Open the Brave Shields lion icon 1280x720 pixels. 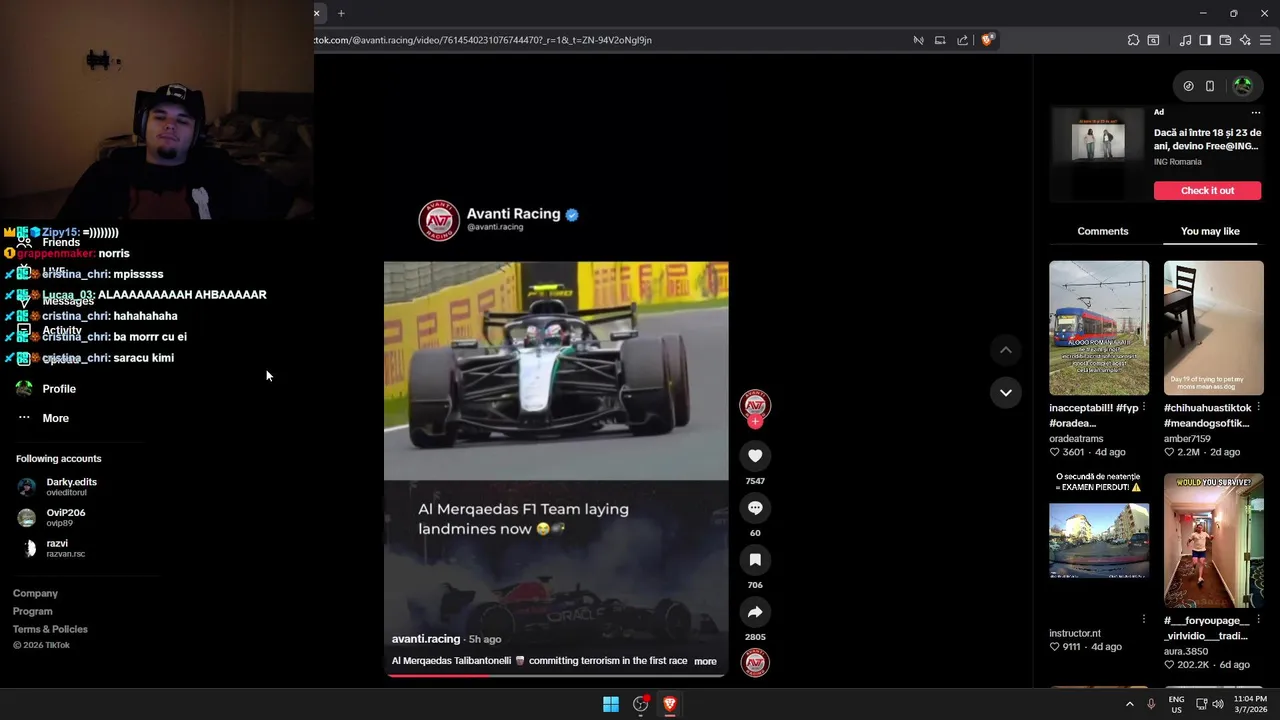click(x=987, y=40)
